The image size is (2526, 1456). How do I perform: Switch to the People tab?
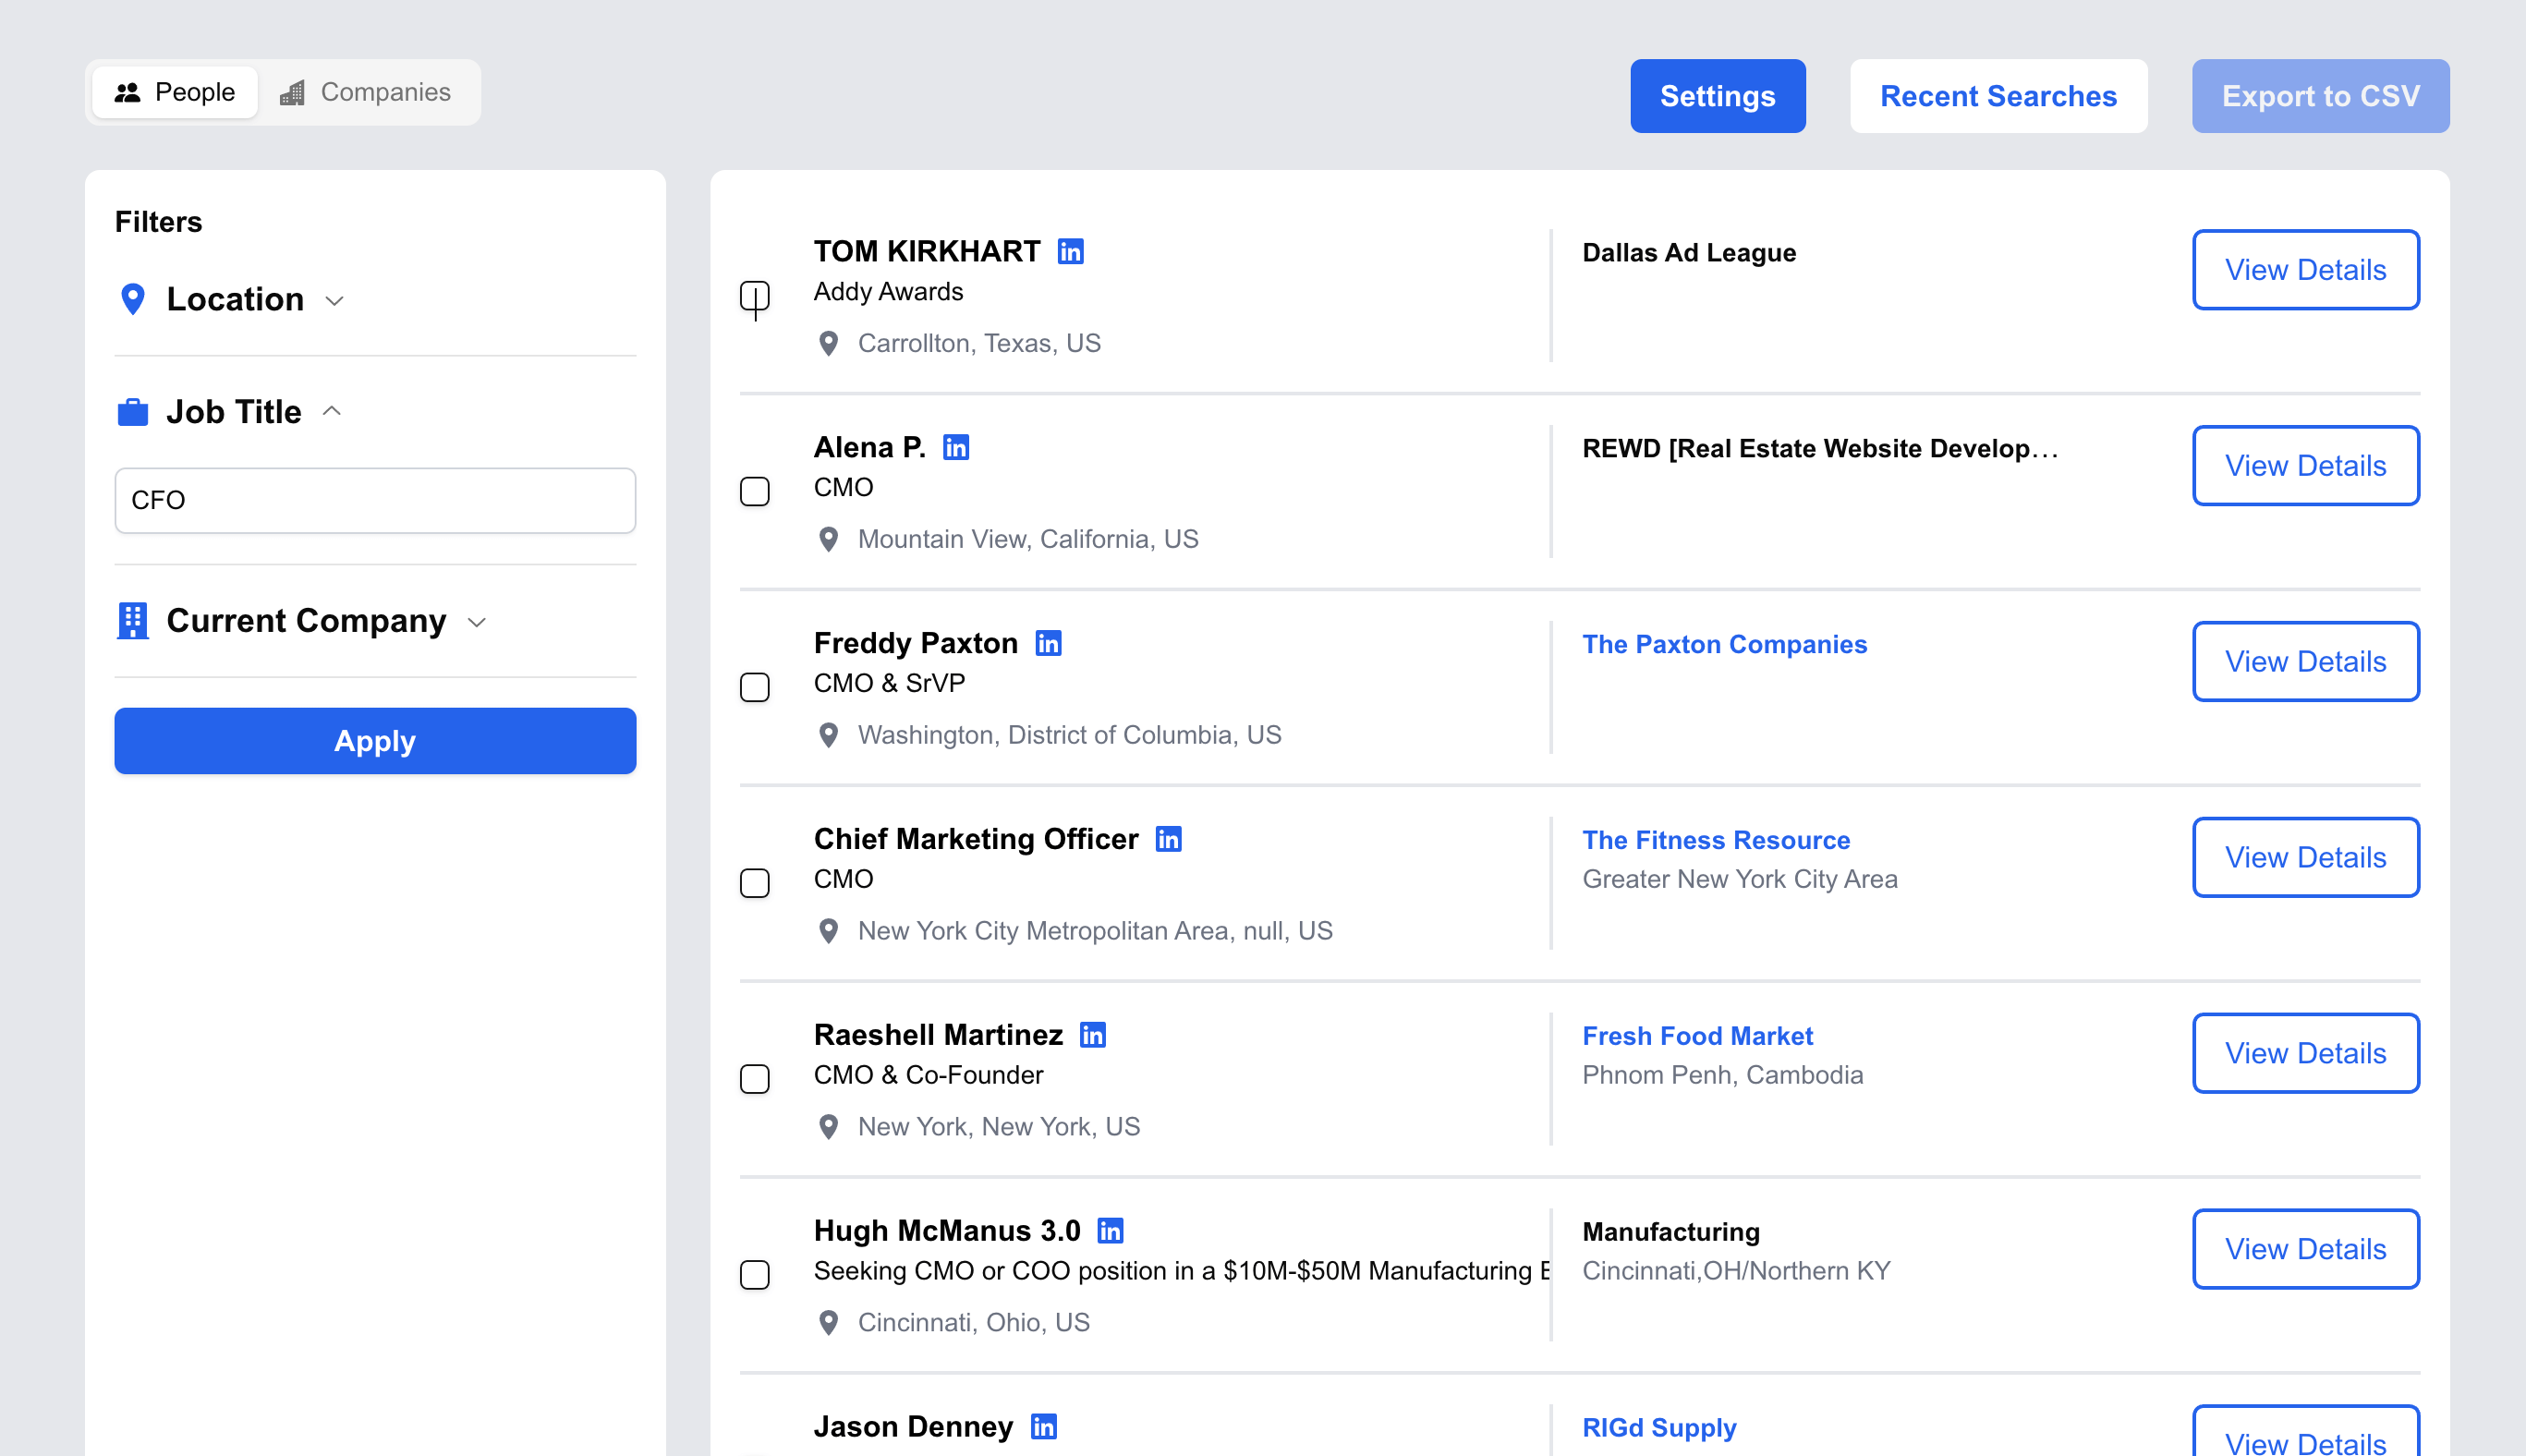175,93
